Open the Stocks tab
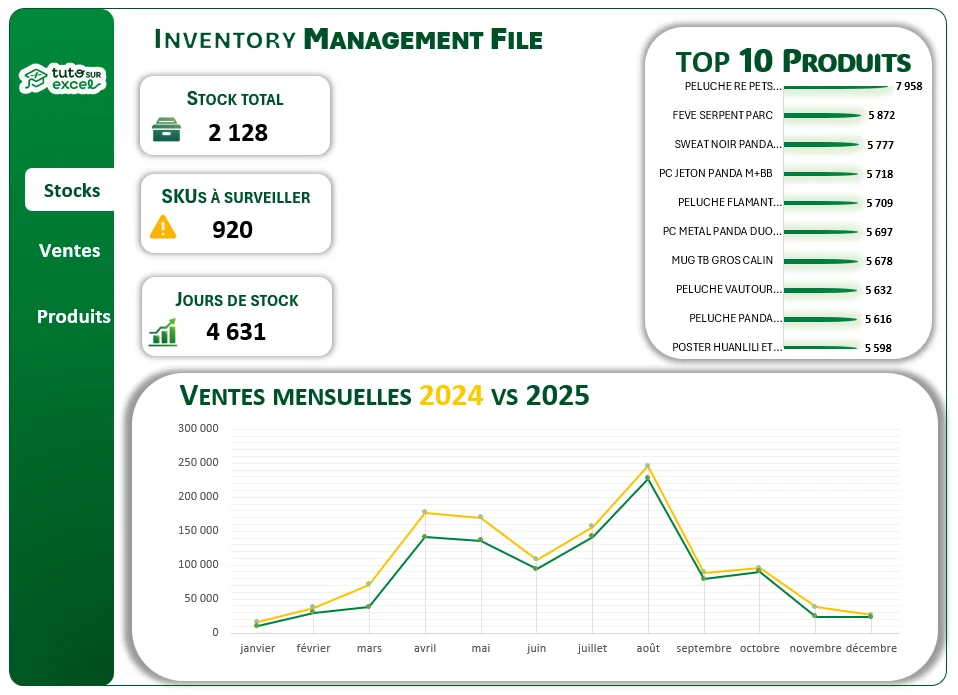 coord(71,190)
